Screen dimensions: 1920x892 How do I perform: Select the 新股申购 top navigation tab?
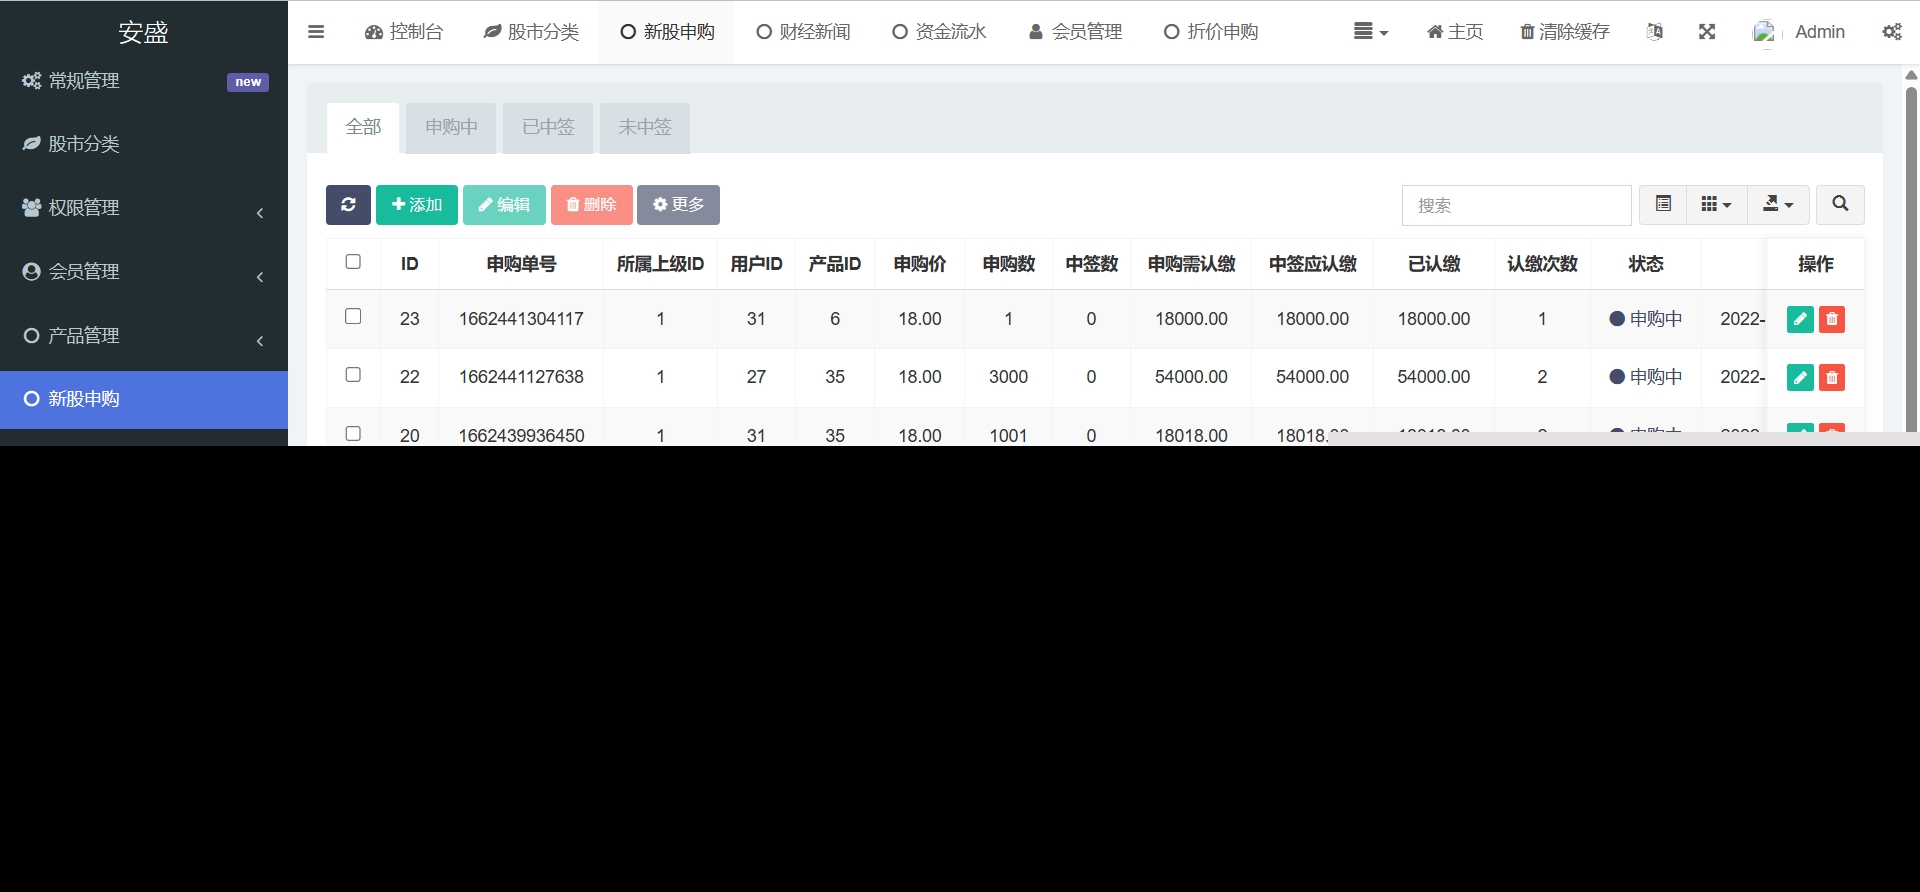667,32
